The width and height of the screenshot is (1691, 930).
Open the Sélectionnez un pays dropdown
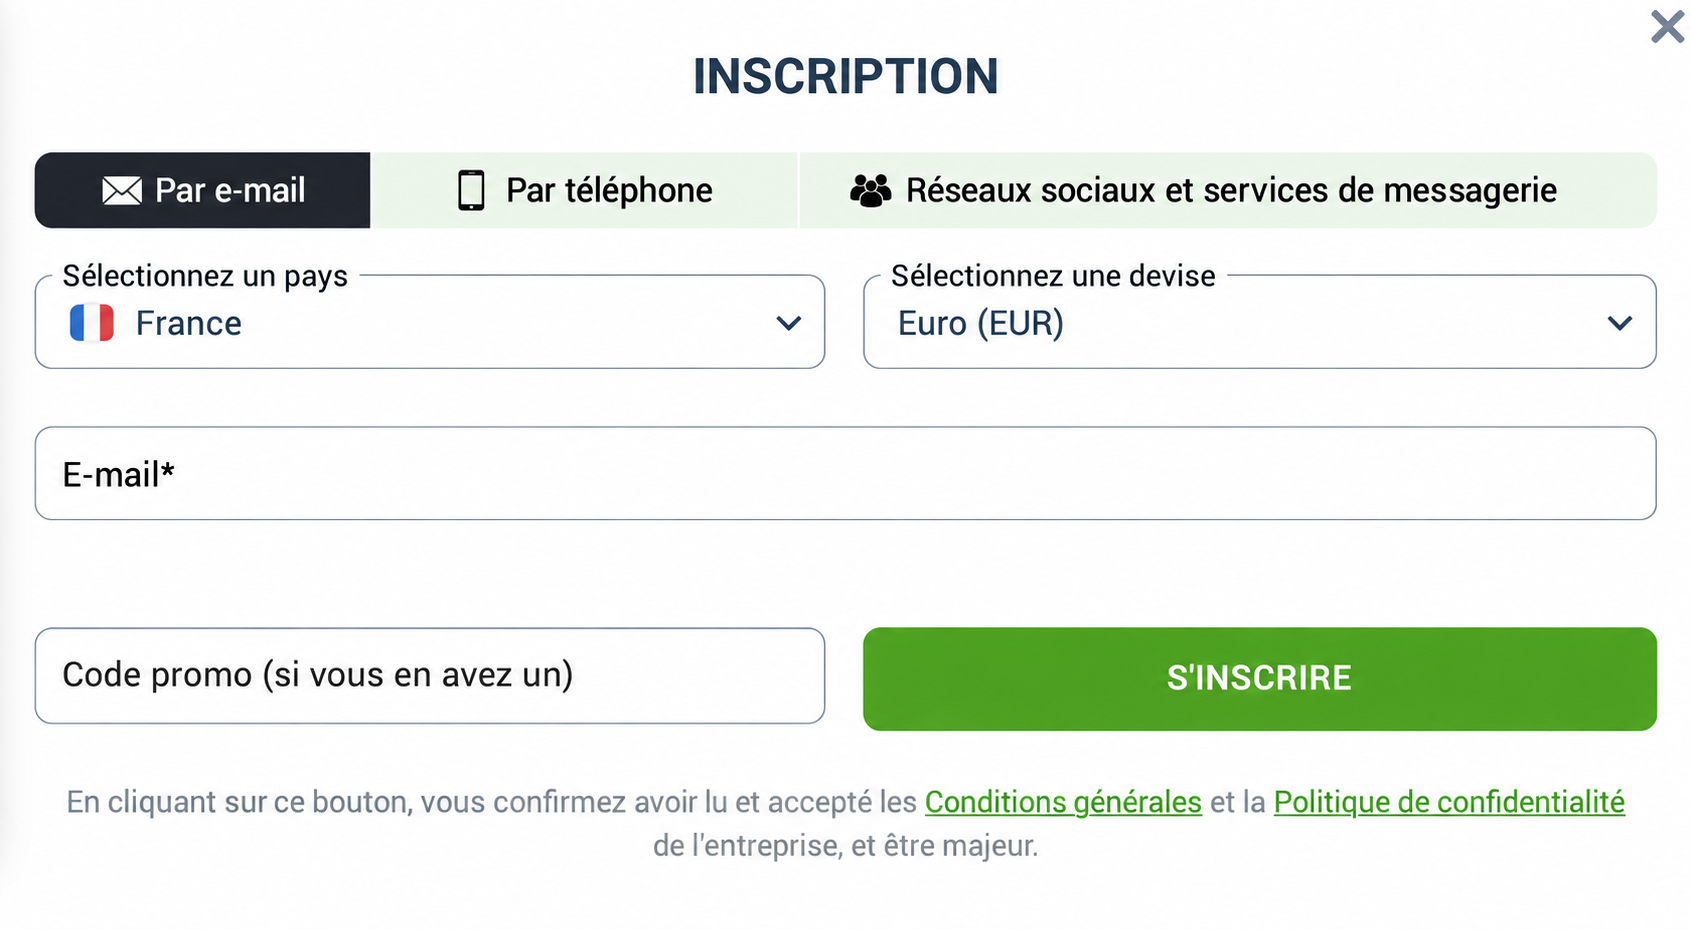click(430, 322)
